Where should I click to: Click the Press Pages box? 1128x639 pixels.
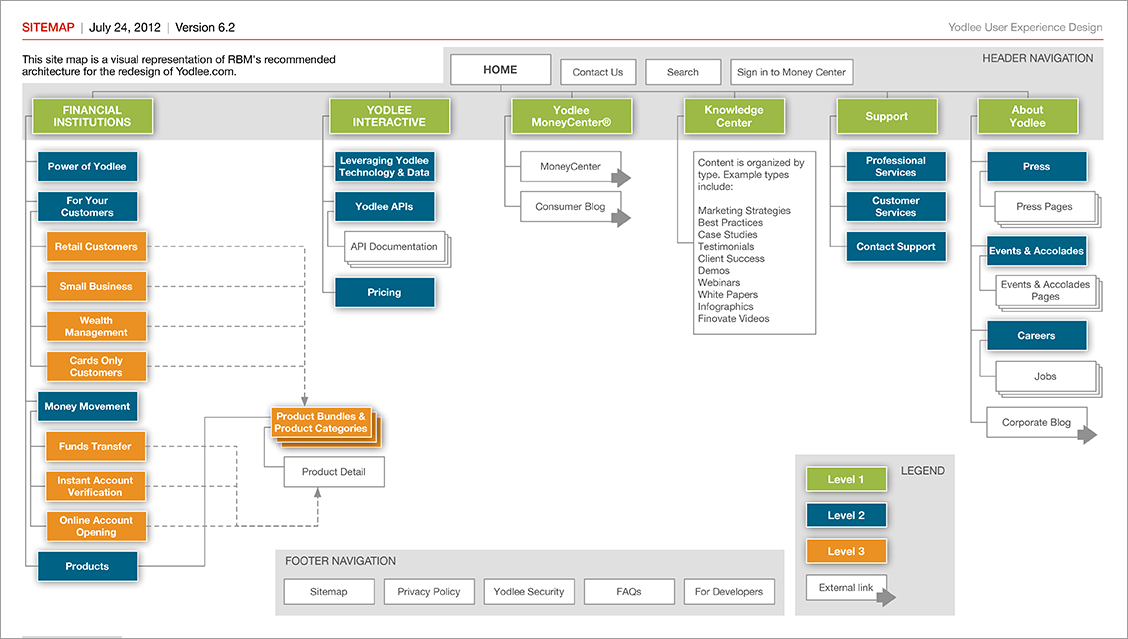1045,207
